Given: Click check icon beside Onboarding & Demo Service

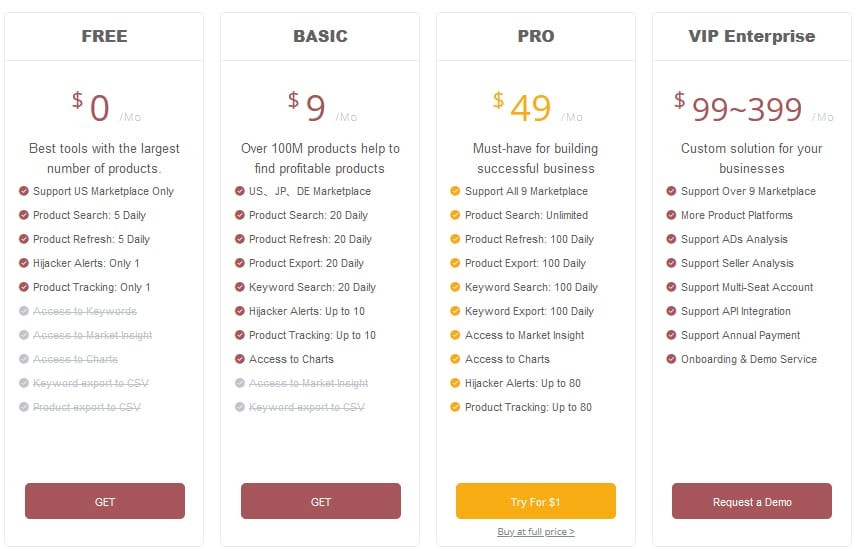Looking at the screenshot, I should (671, 359).
